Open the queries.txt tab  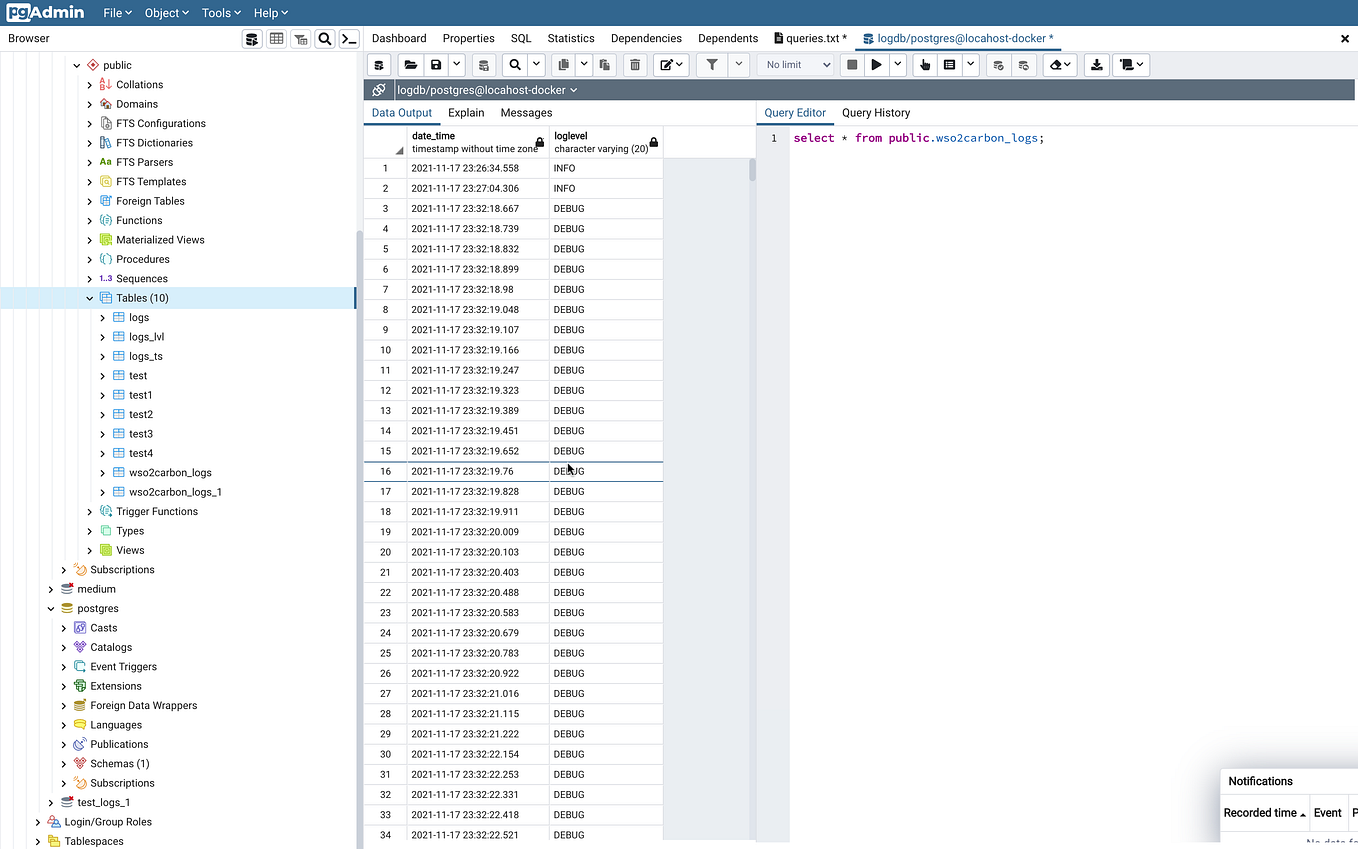(810, 37)
